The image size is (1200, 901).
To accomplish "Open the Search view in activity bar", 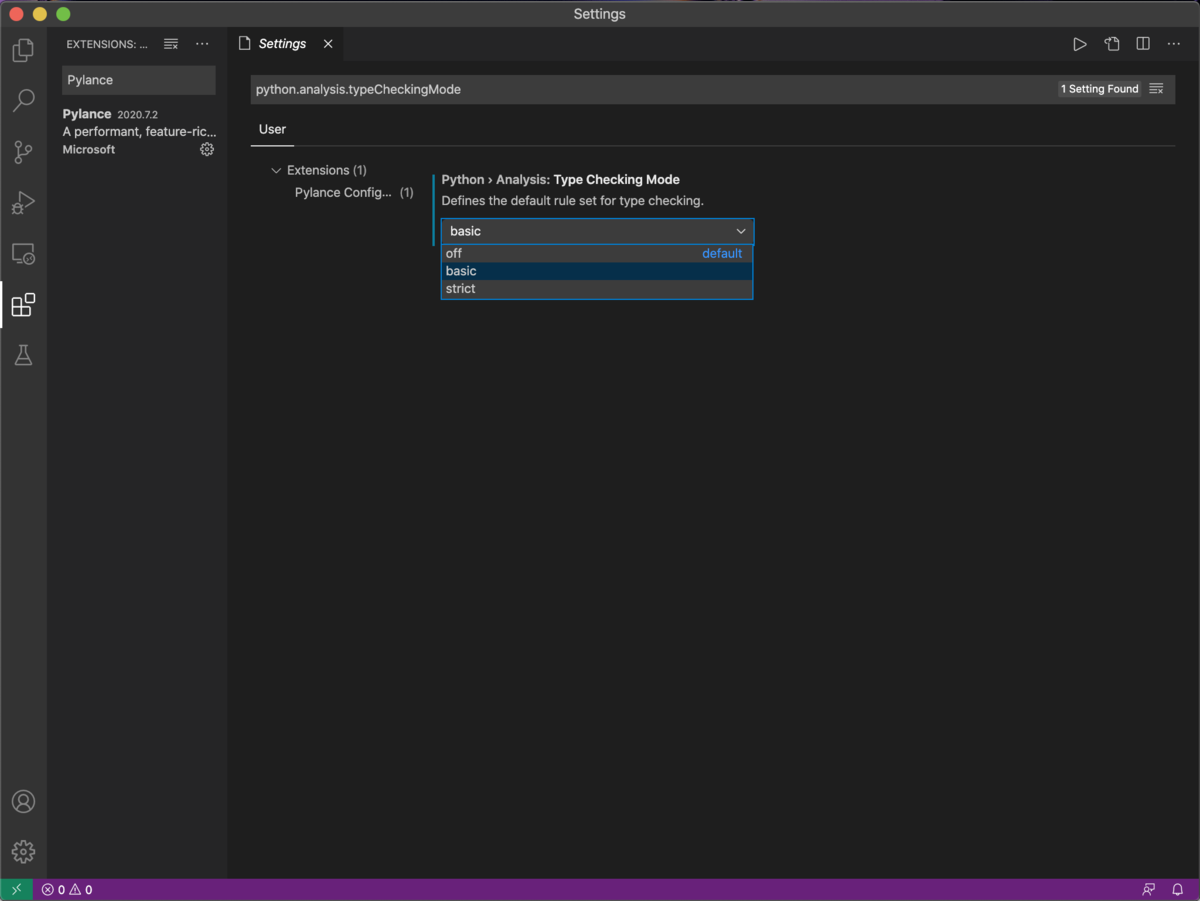I will (x=23, y=100).
